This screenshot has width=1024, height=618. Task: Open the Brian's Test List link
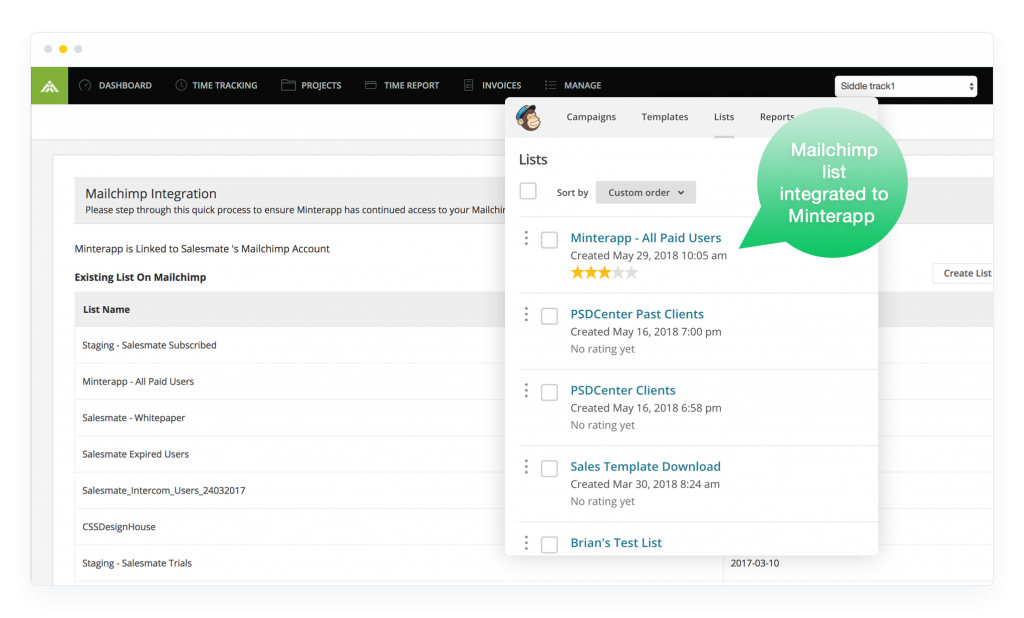[x=616, y=543]
